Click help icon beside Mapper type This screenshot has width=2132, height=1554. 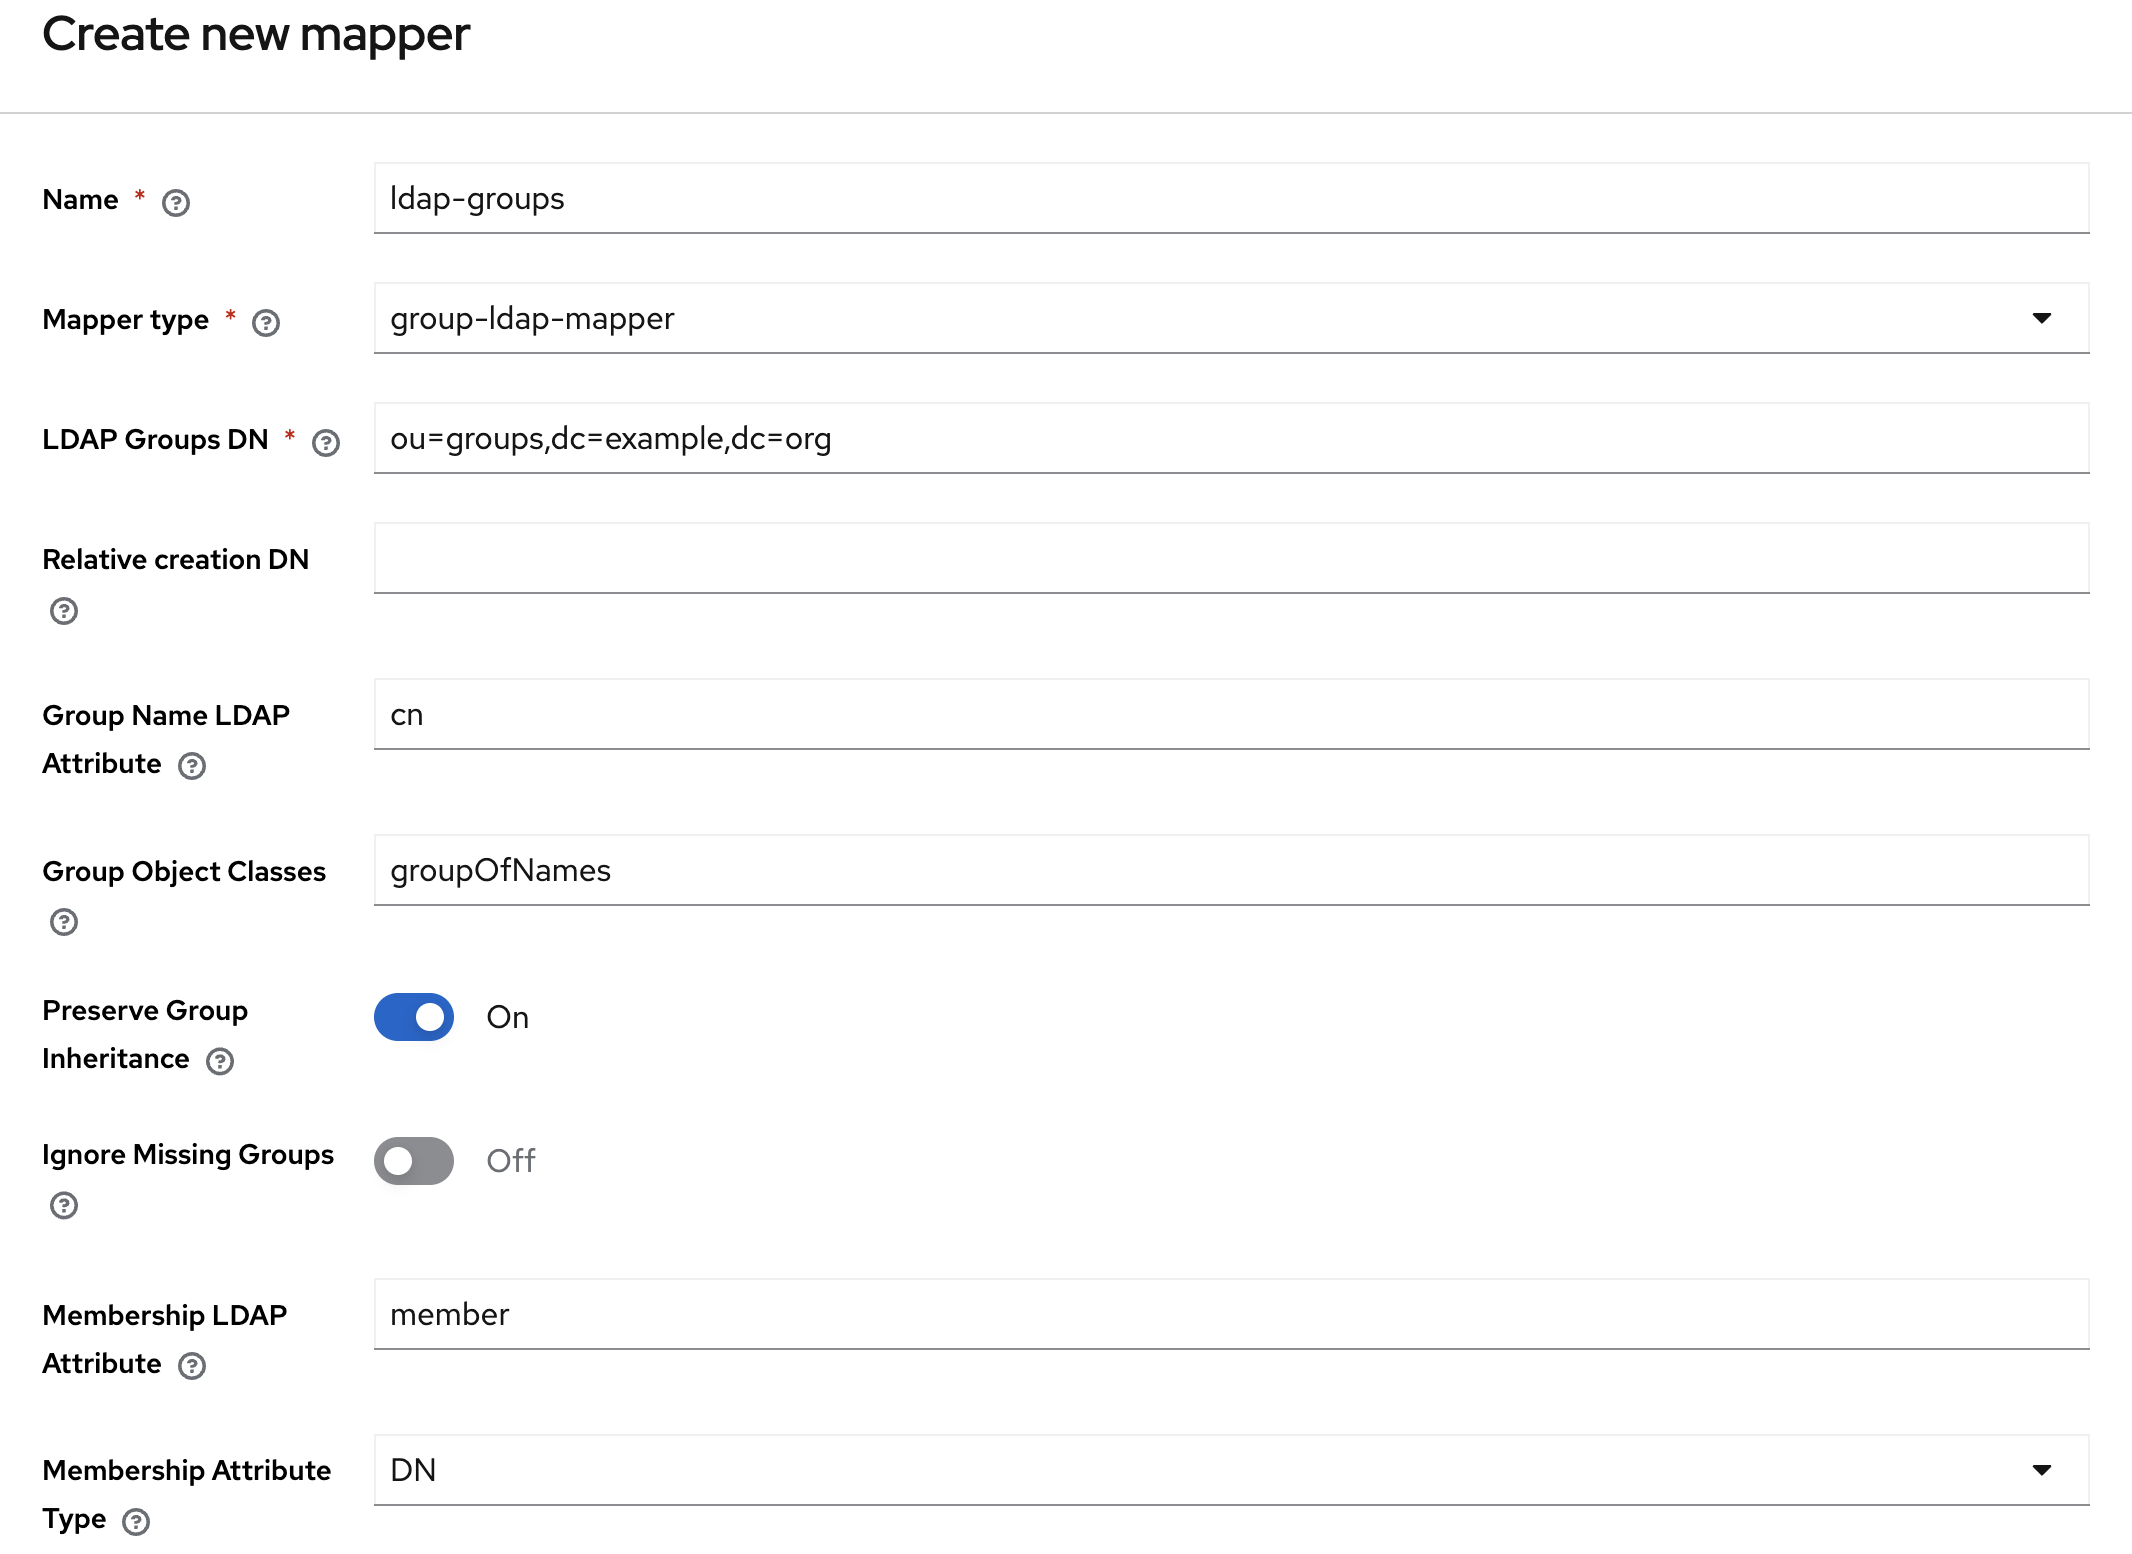coord(266,322)
